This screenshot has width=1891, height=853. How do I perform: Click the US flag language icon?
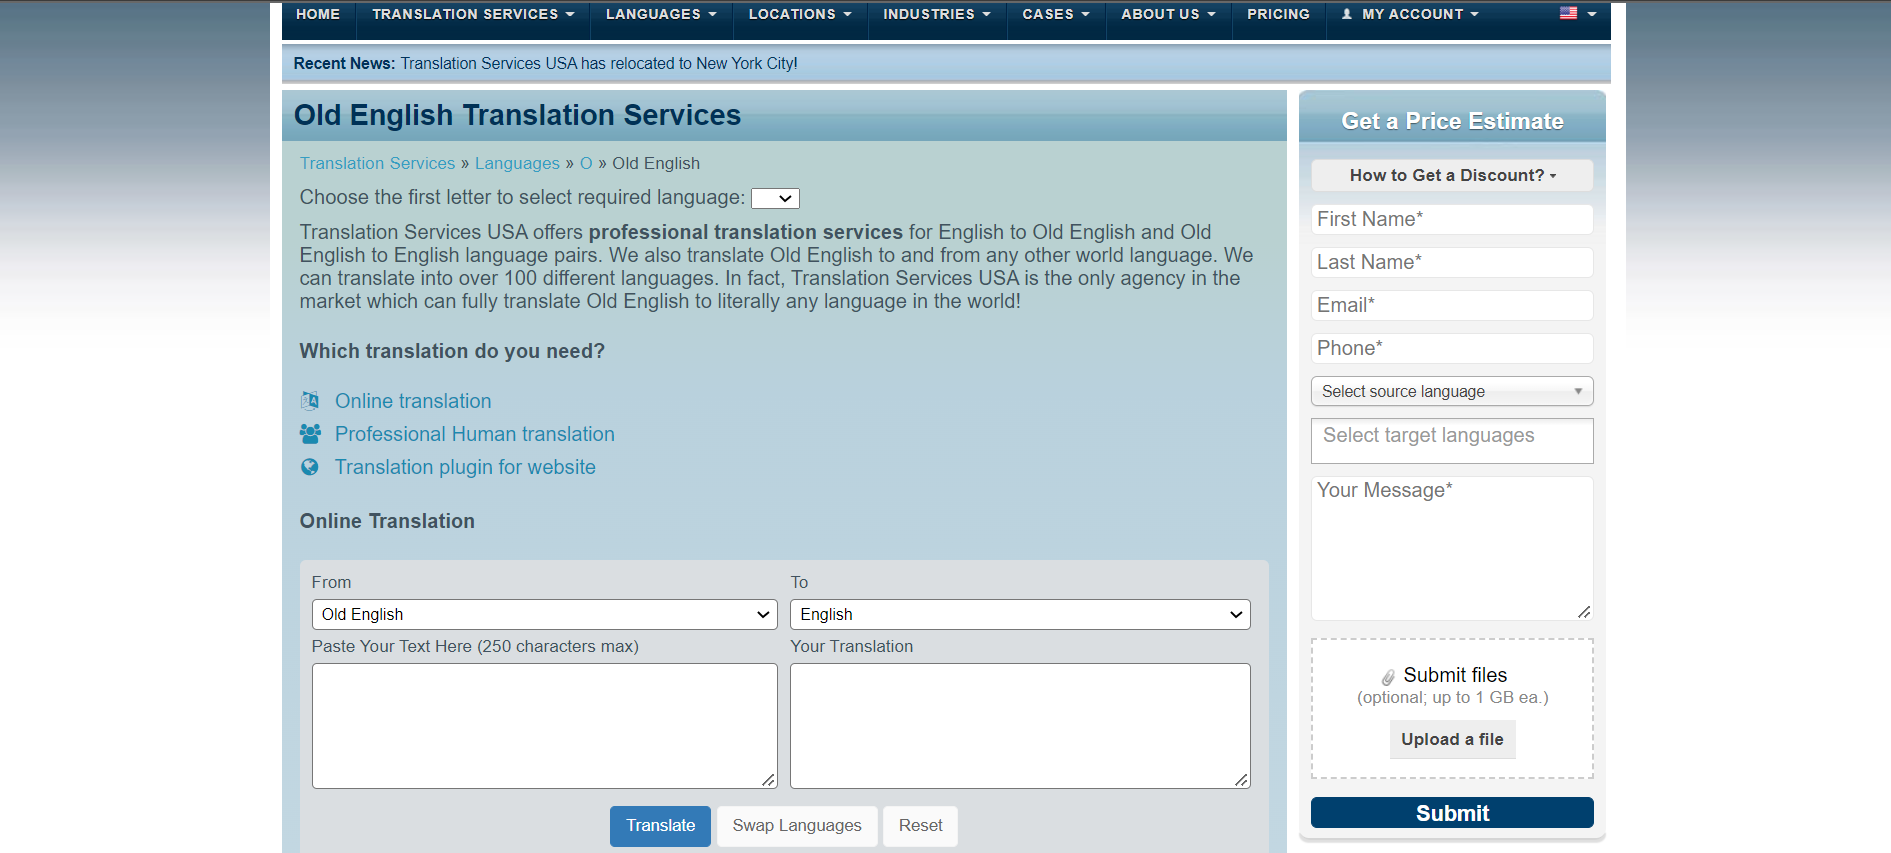tap(1568, 13)
